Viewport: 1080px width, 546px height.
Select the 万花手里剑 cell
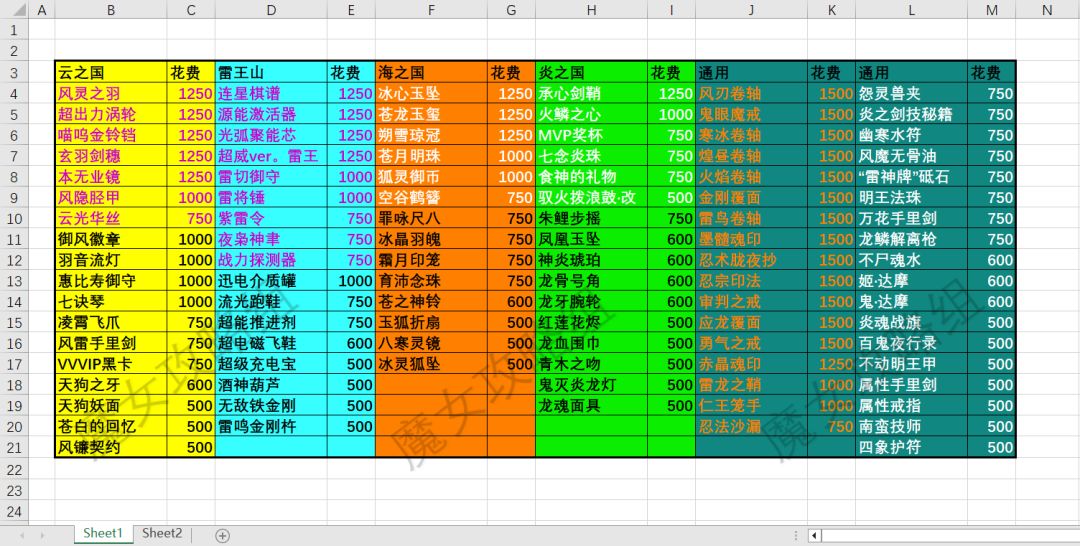pos(911,218)
